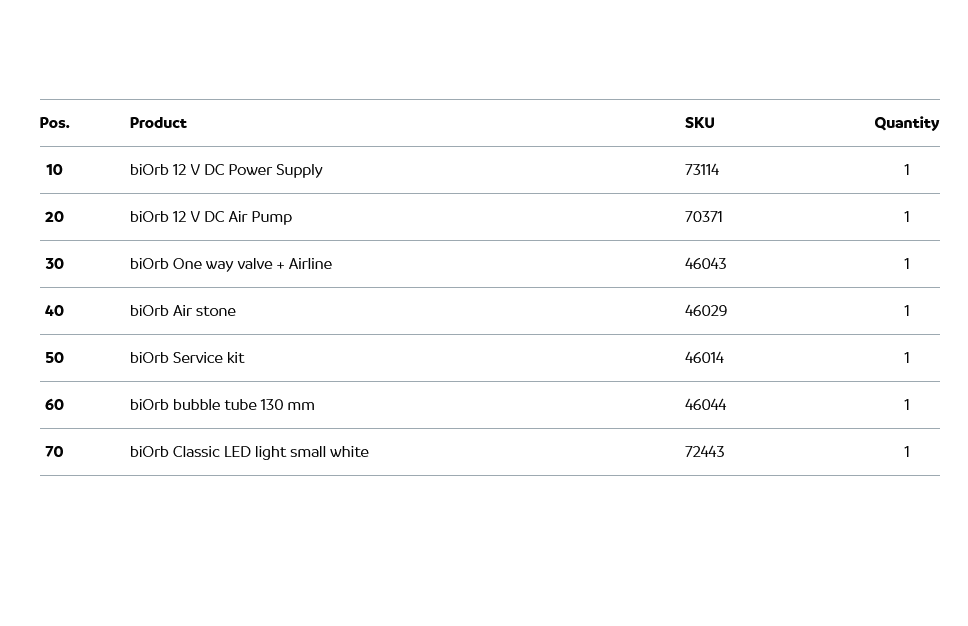Click position number 10
Image resolution: width=968 pixels, height=626 pixels.
click(54, 170)
